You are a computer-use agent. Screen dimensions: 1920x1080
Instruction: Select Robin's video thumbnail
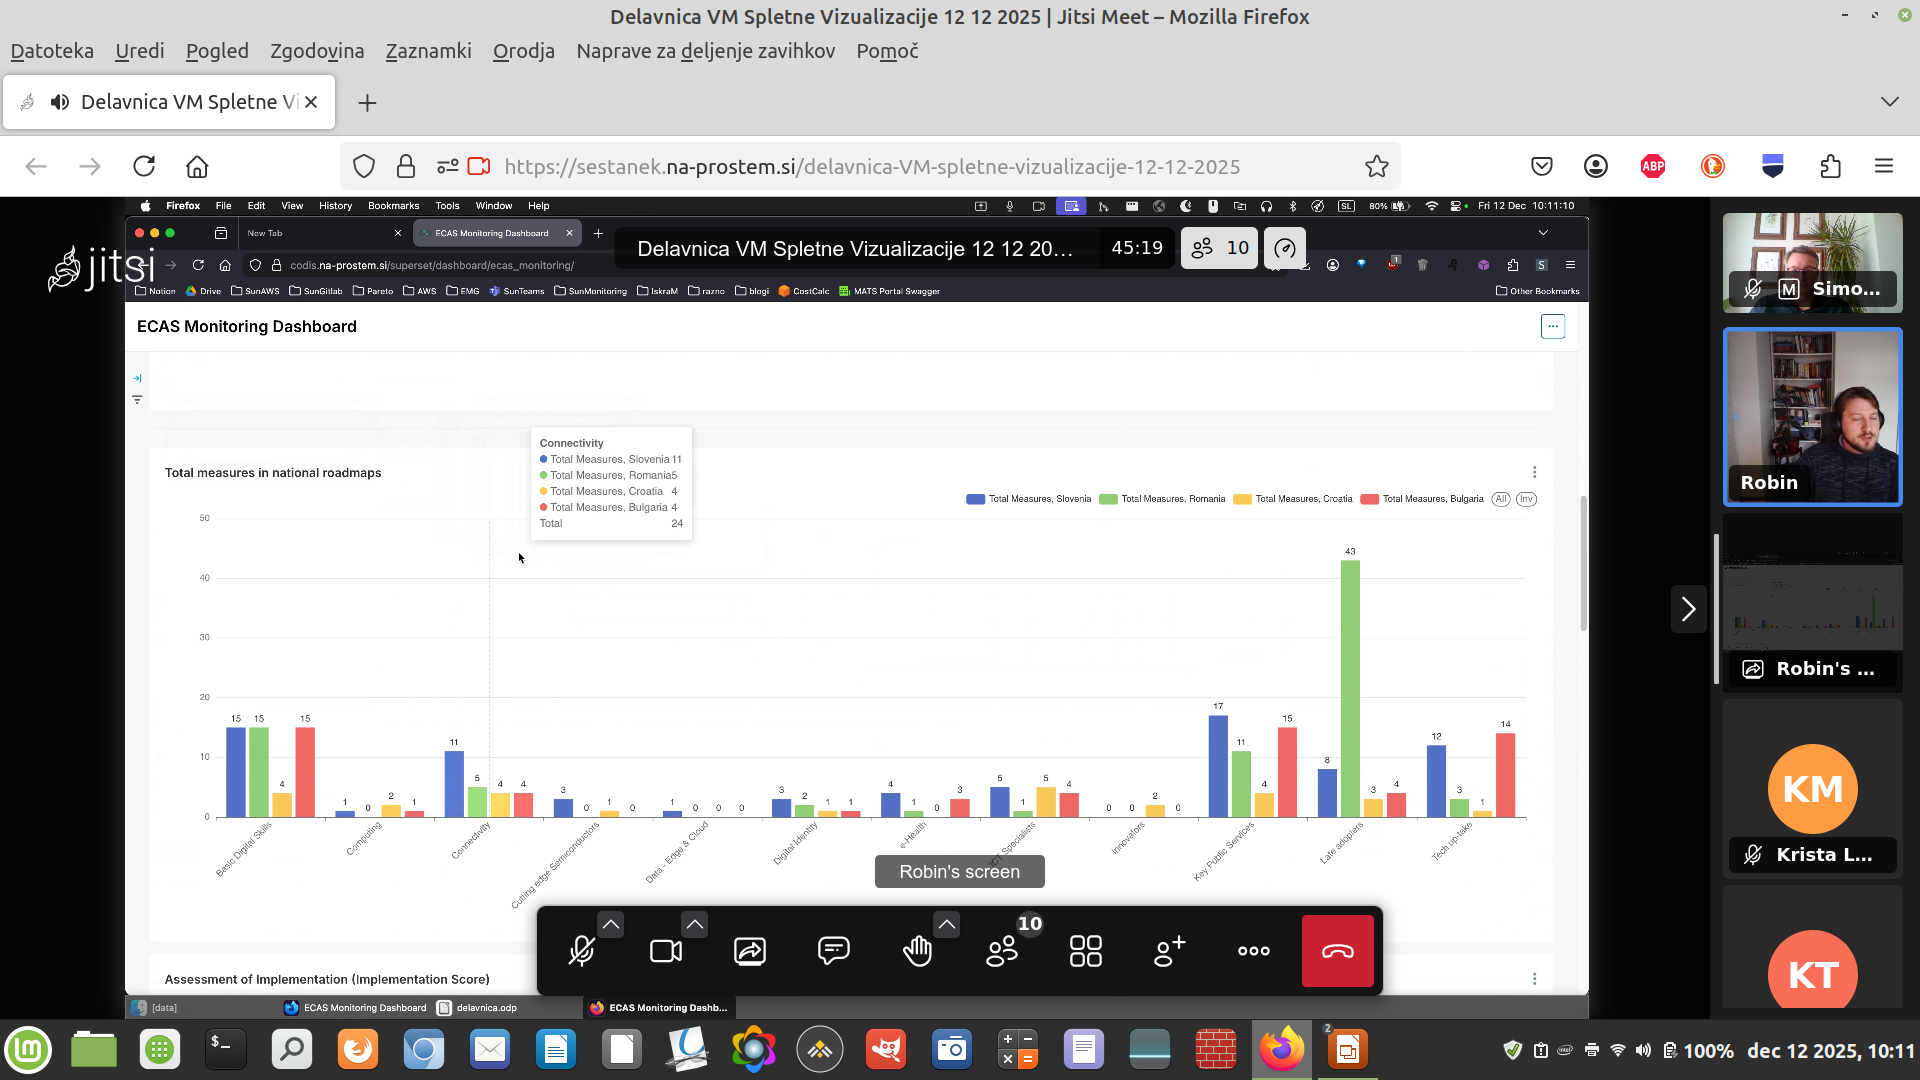click(1812, 416)
